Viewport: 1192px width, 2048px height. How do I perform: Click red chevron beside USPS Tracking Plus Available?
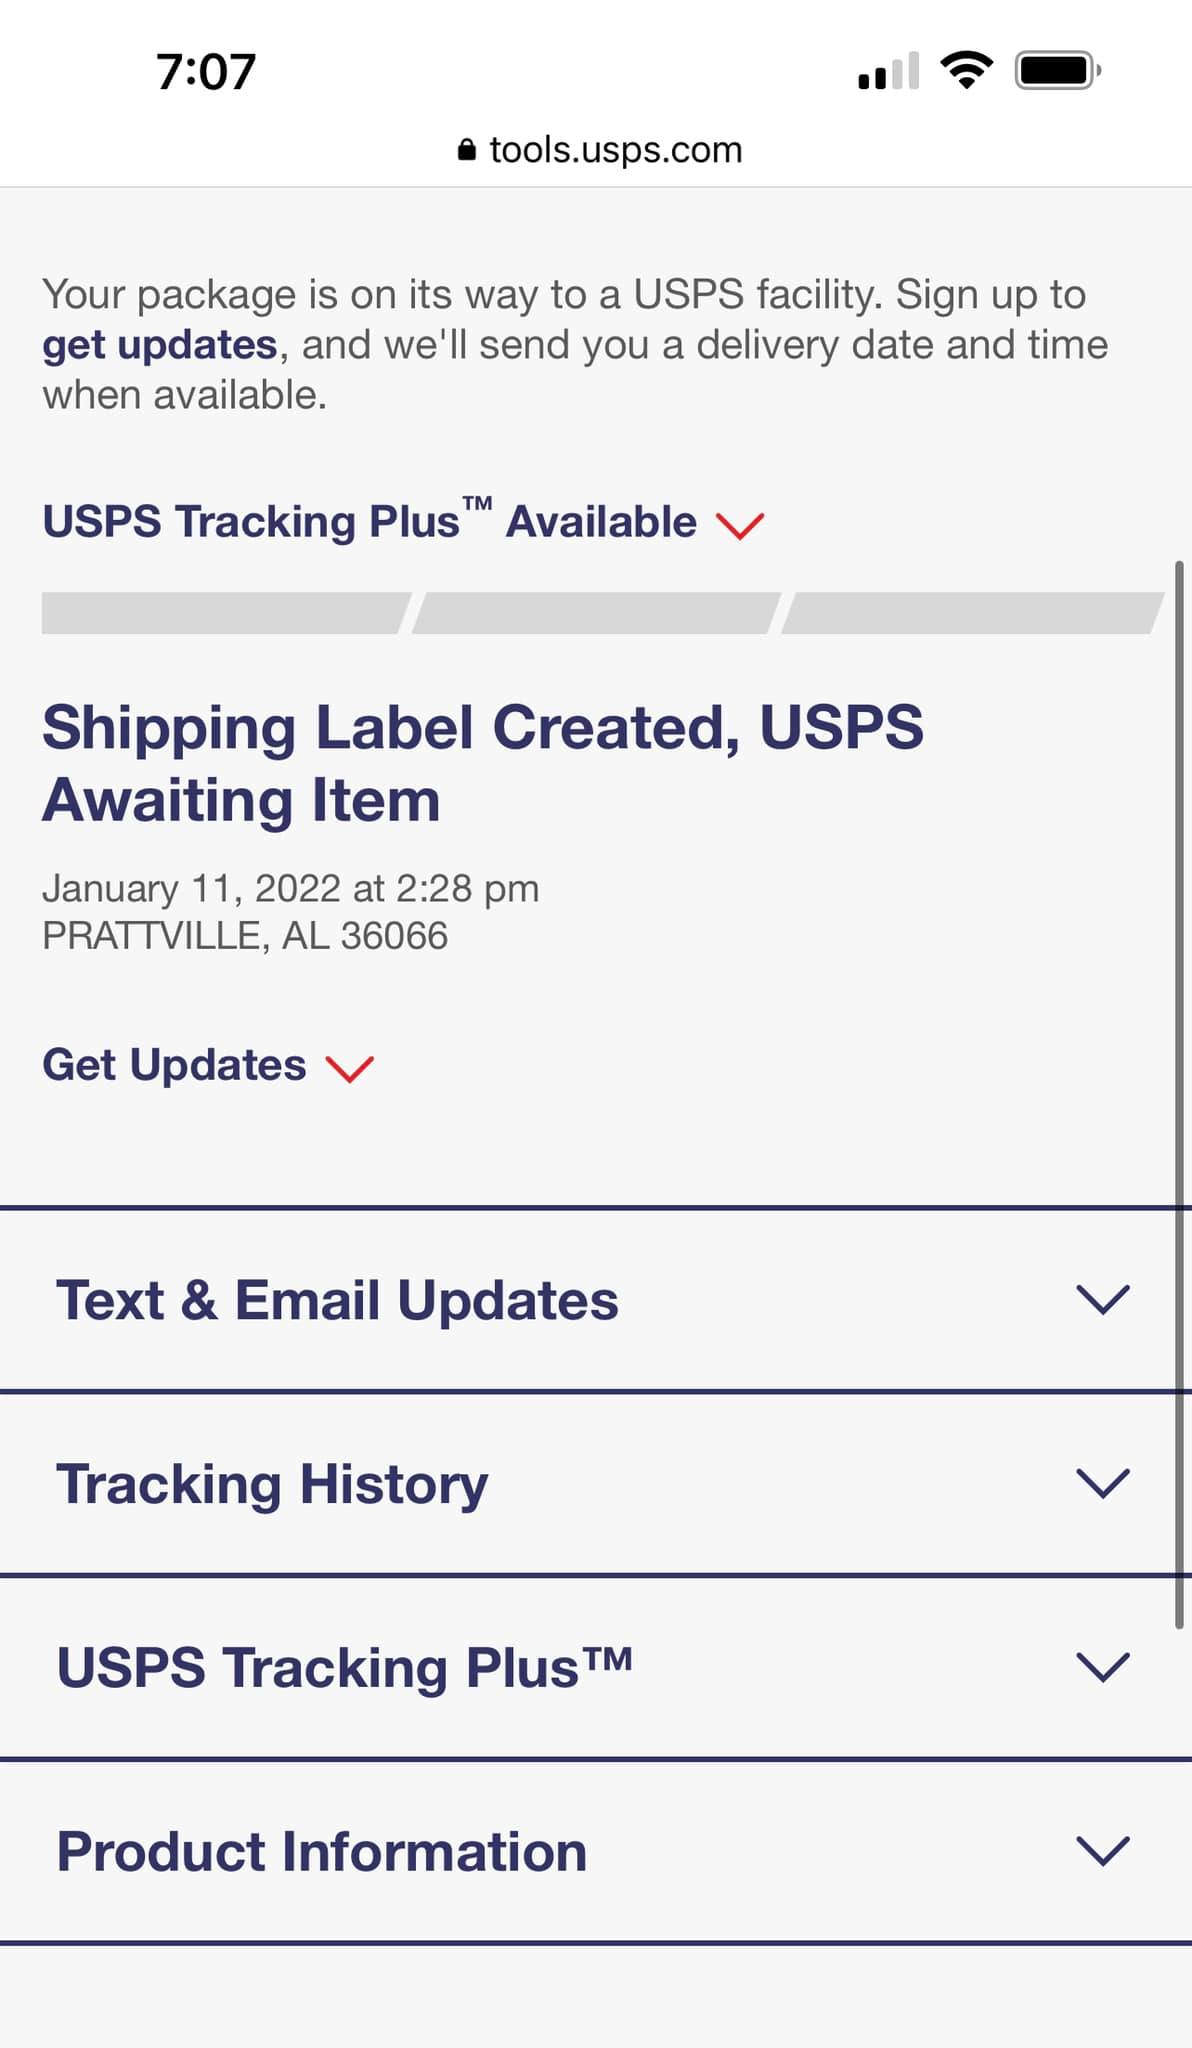coord(740,525)
